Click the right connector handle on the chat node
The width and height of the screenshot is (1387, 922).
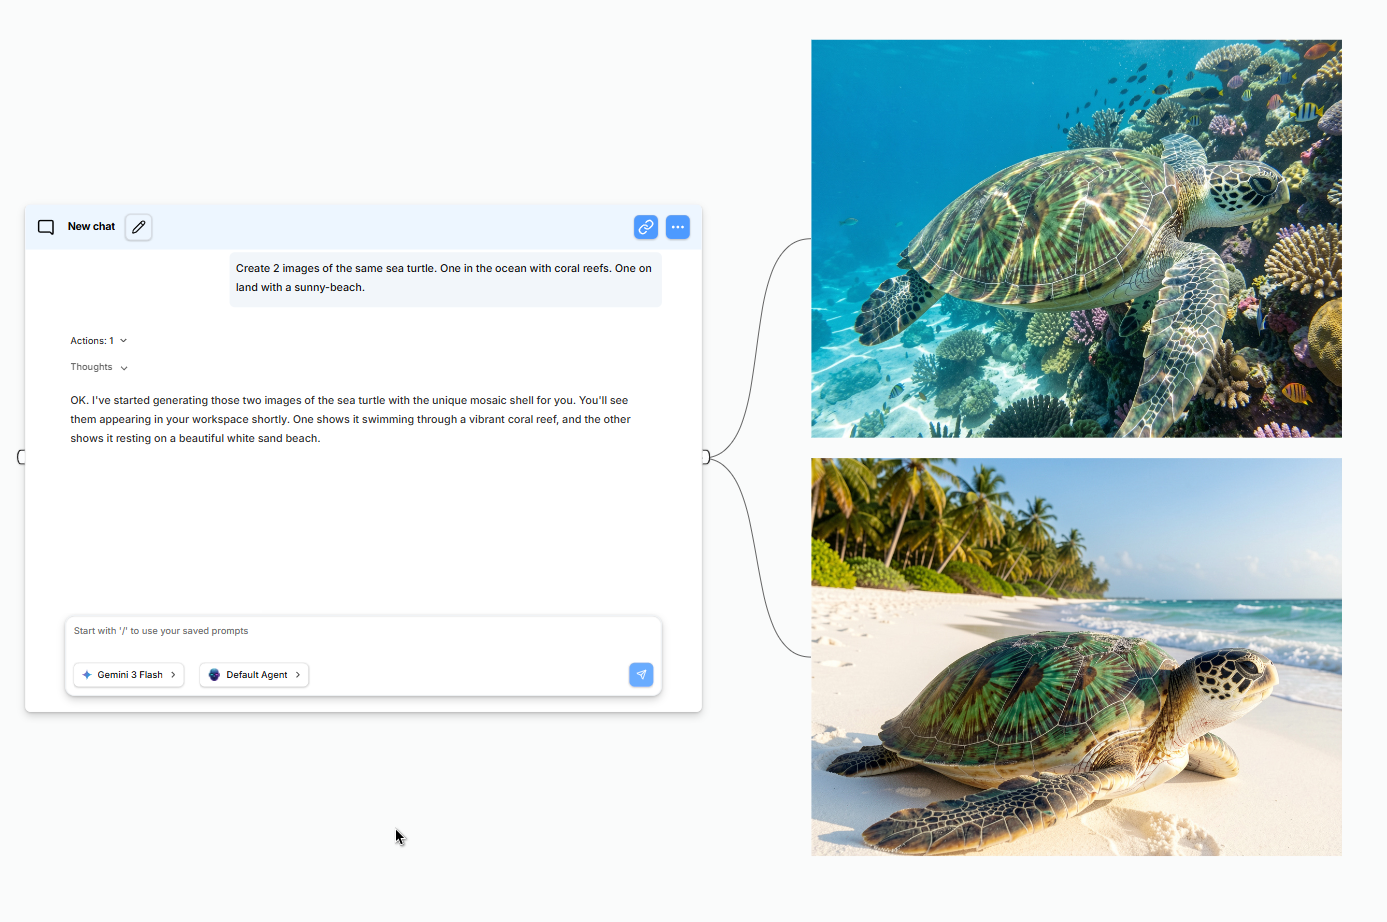click(705, 457)
